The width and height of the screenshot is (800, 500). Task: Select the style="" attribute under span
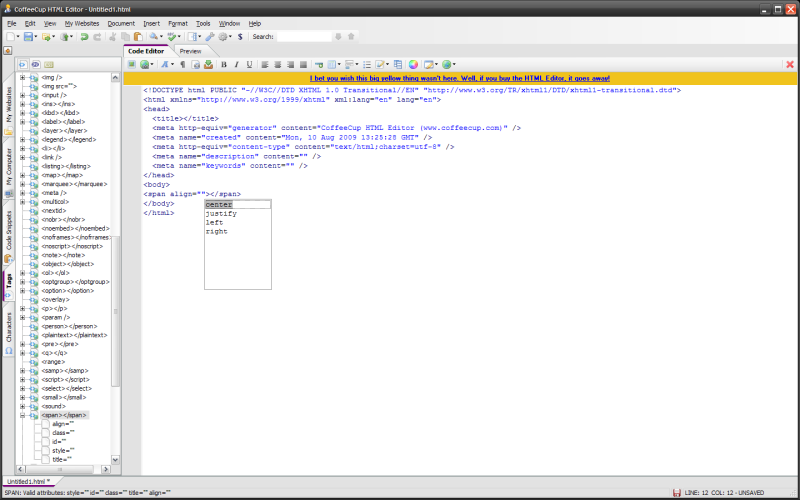(63, 451)
